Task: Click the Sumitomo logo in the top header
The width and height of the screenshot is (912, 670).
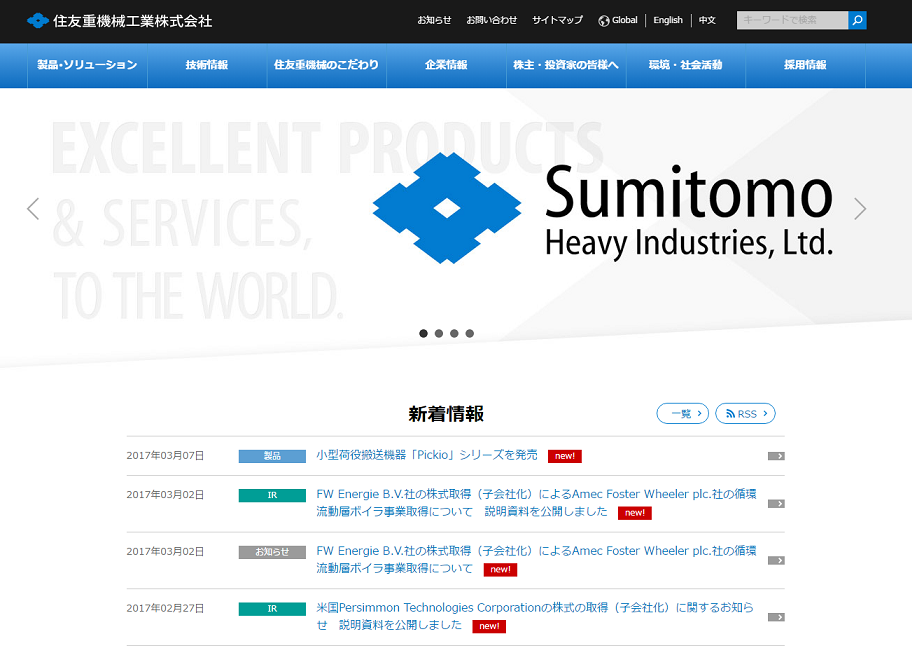Action: 120,21
